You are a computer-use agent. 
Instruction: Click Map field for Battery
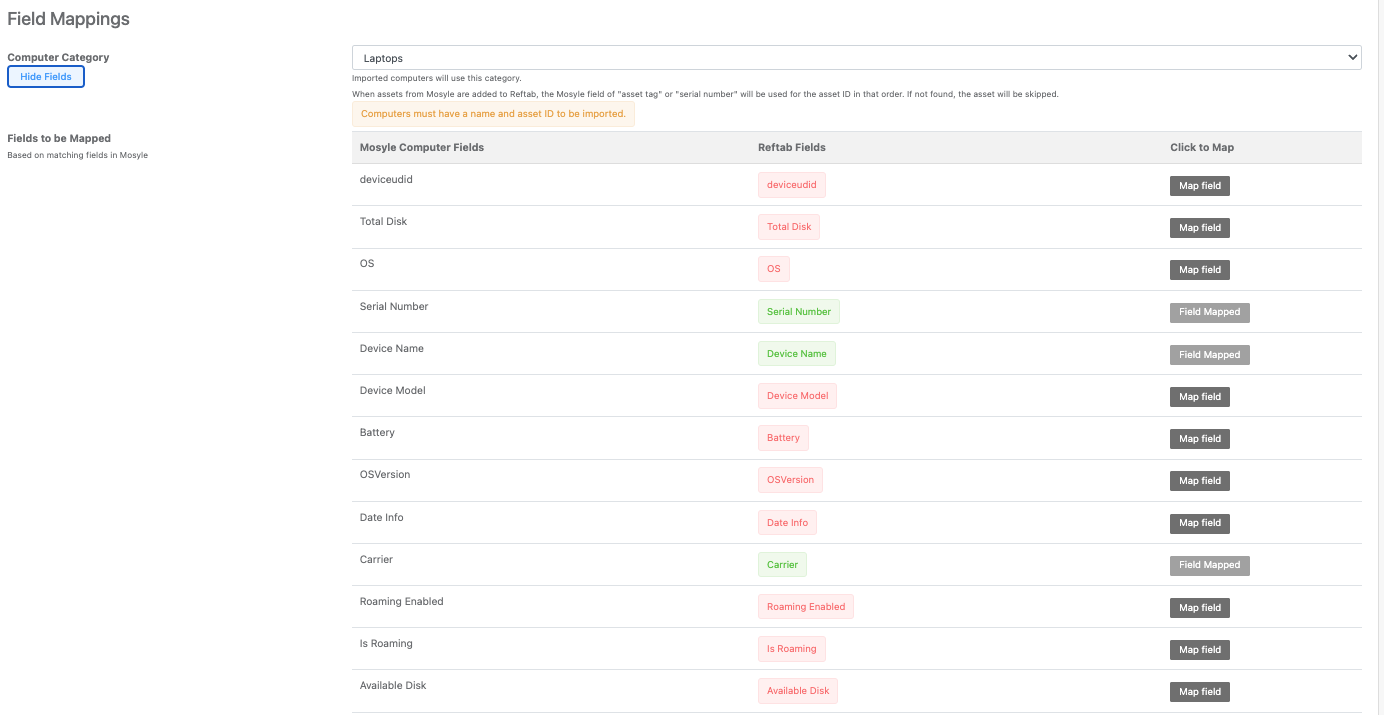click(1200, 439)
